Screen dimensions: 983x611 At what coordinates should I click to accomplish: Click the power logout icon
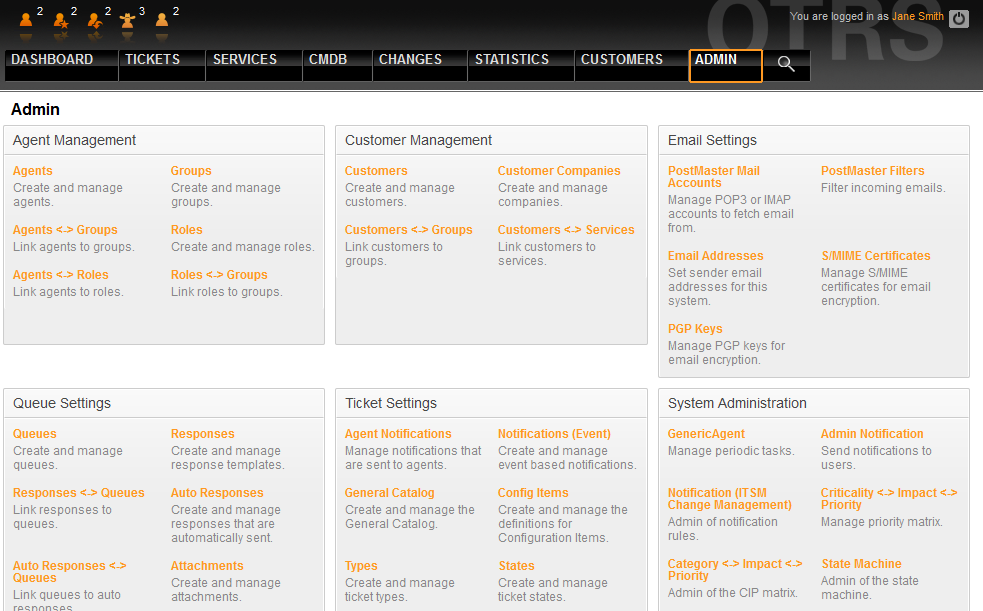point(959,18)
